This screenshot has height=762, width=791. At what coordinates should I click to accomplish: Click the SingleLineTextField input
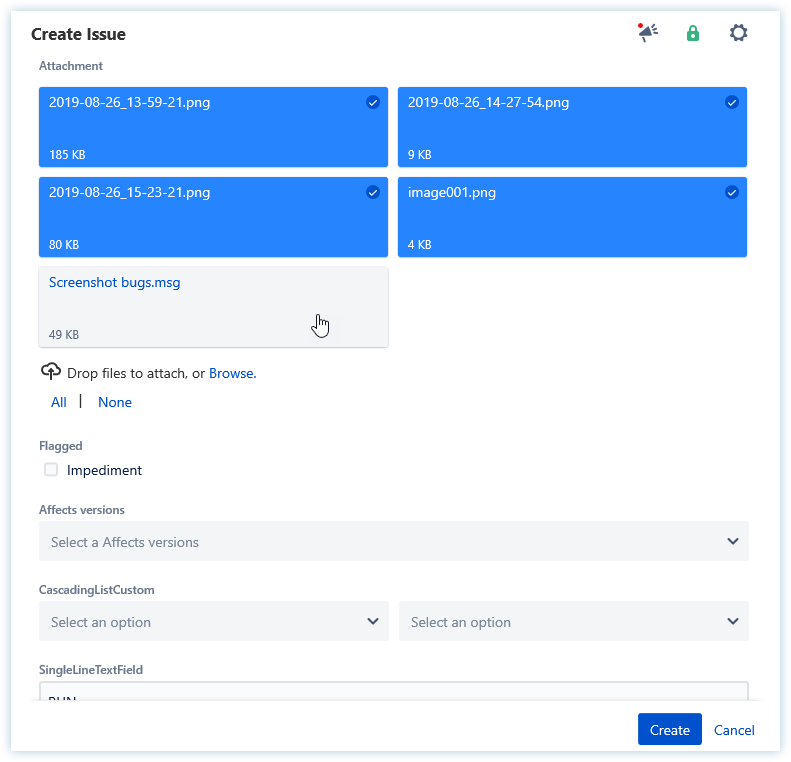click(393, 693)
